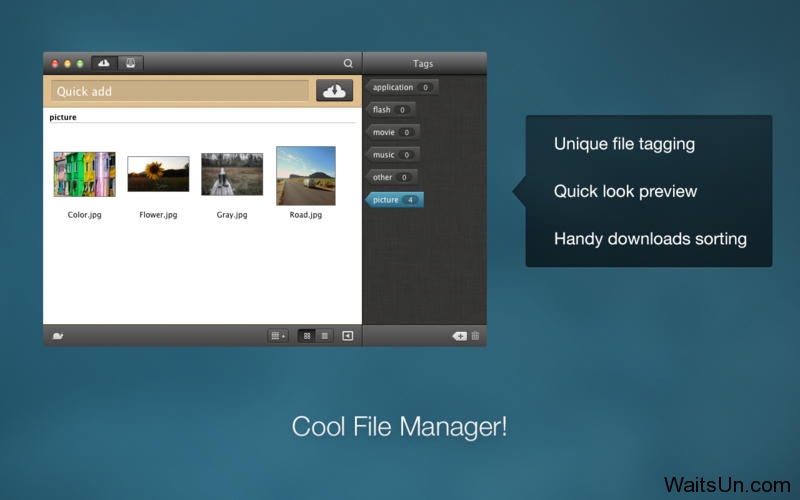Select the picture tag
This screenshot has width=800, height=500.
(x=394, y=199)
